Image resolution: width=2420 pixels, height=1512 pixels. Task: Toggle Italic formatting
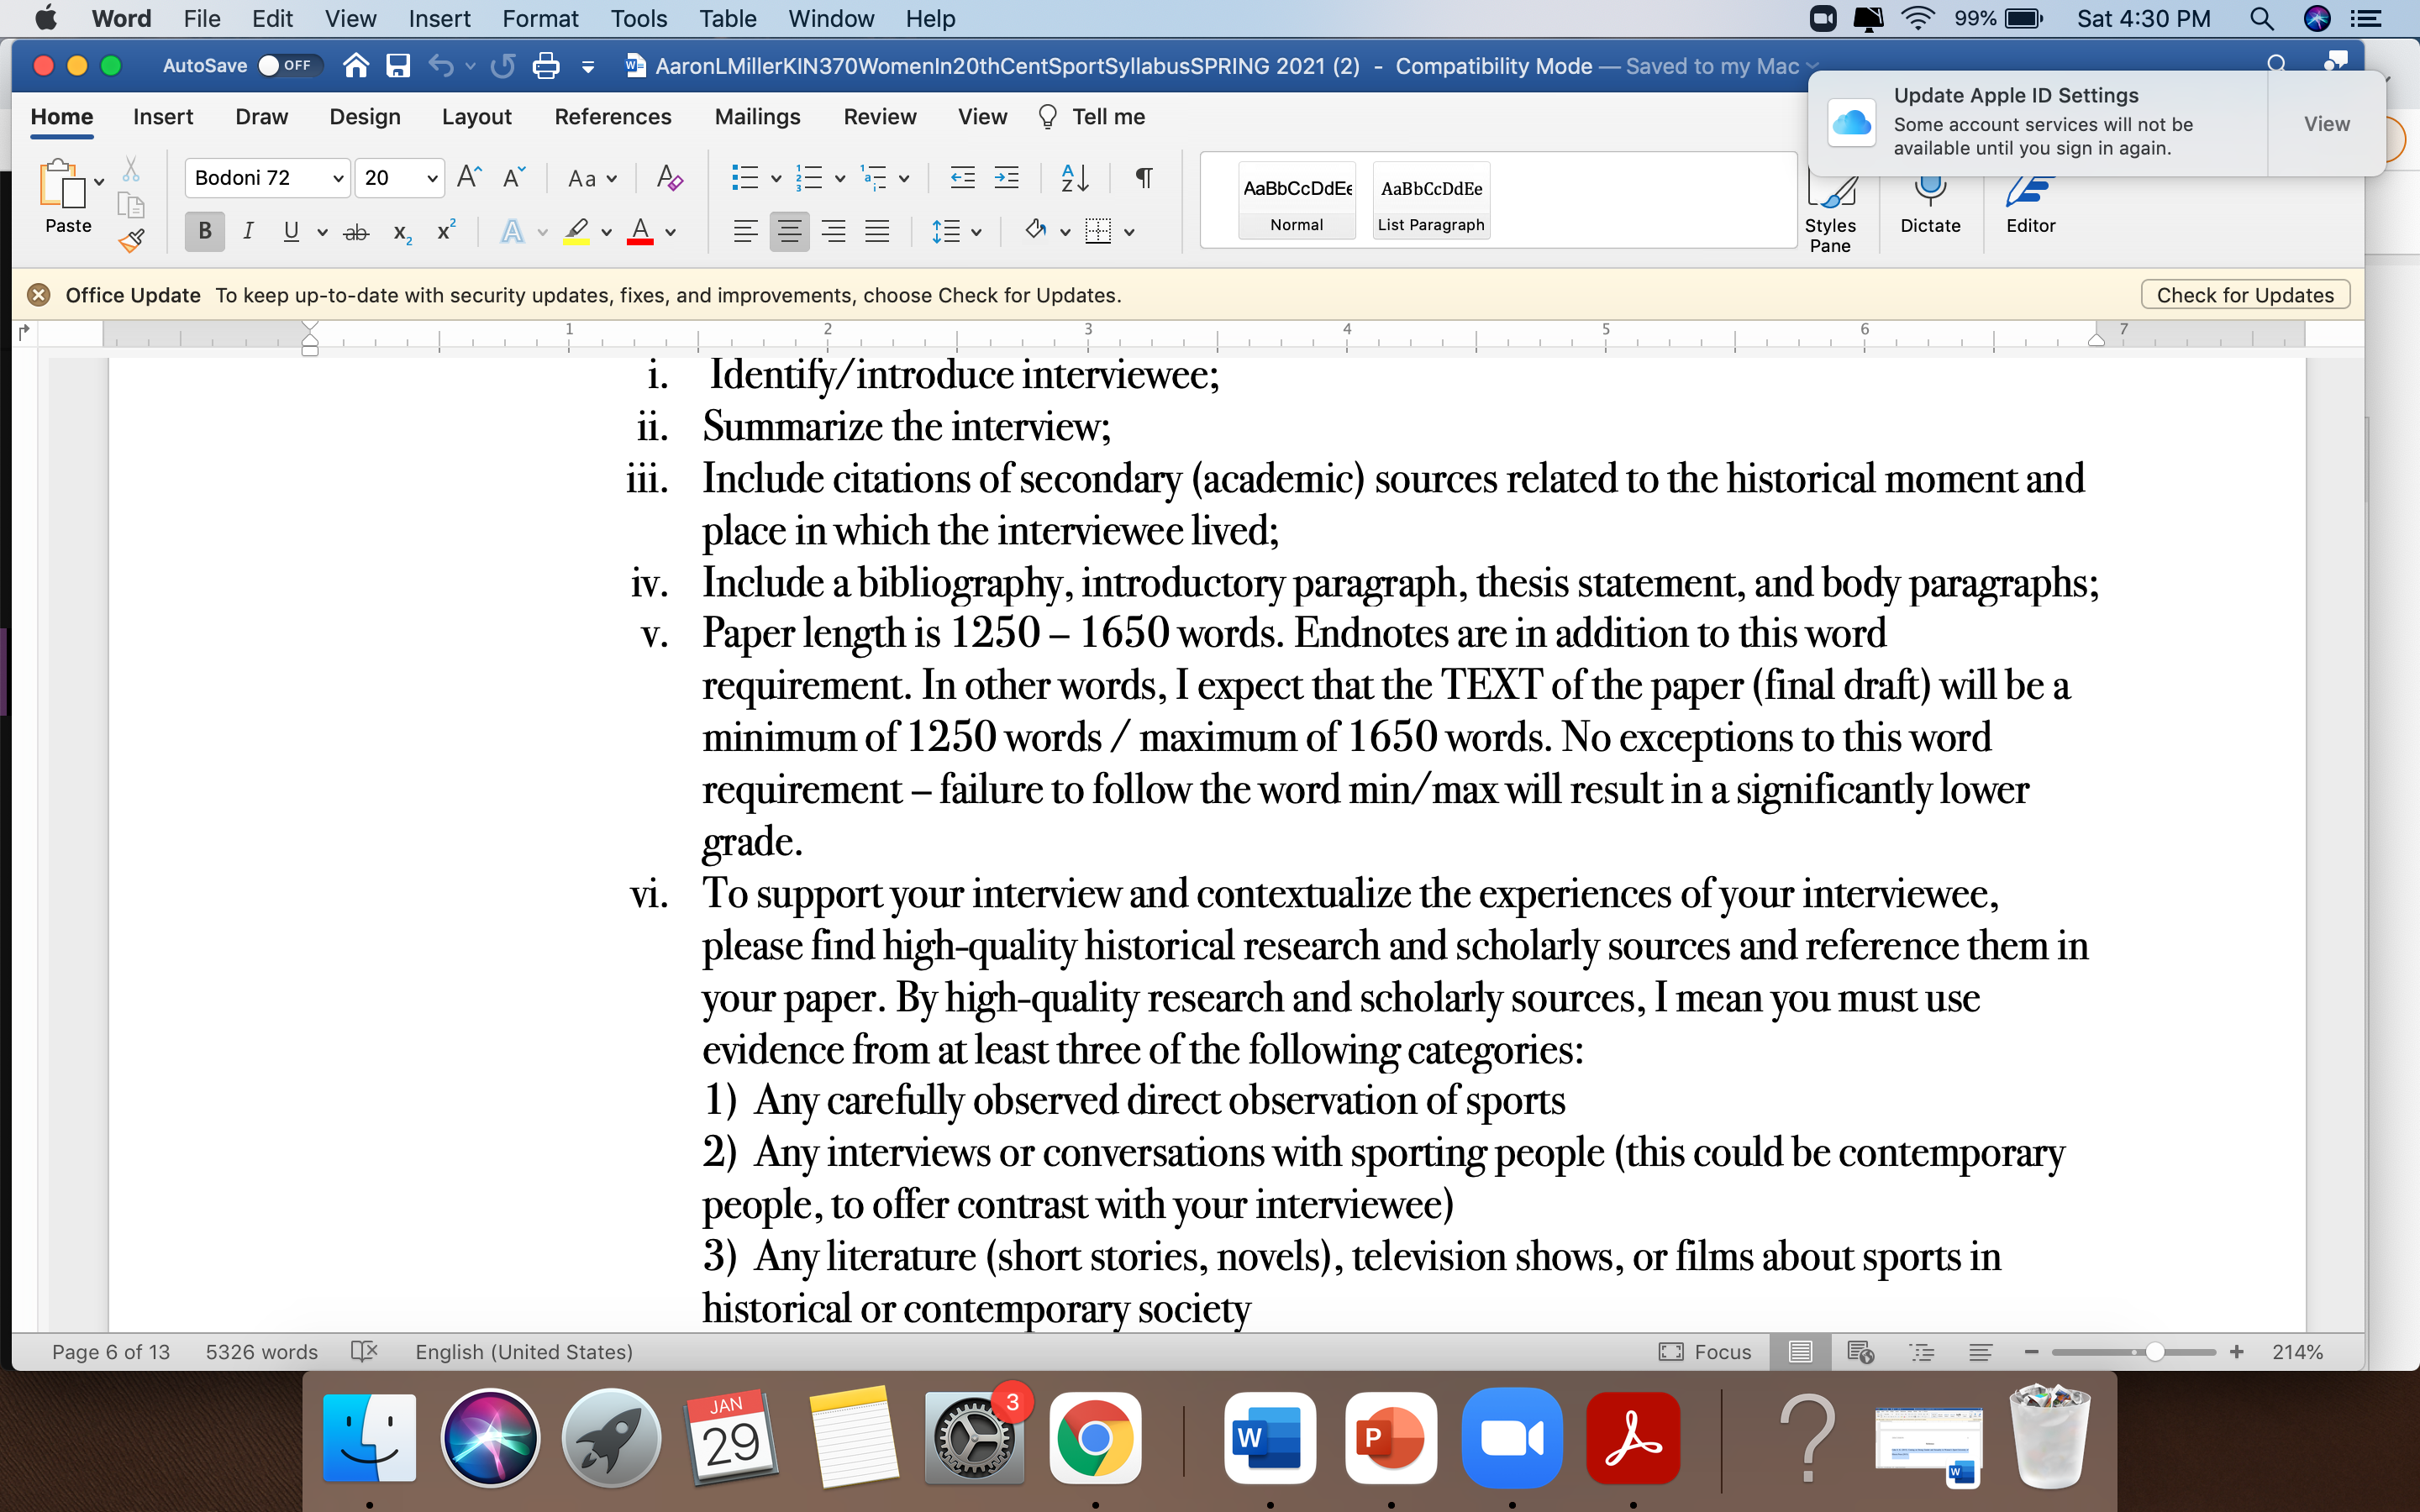[248, 232]
